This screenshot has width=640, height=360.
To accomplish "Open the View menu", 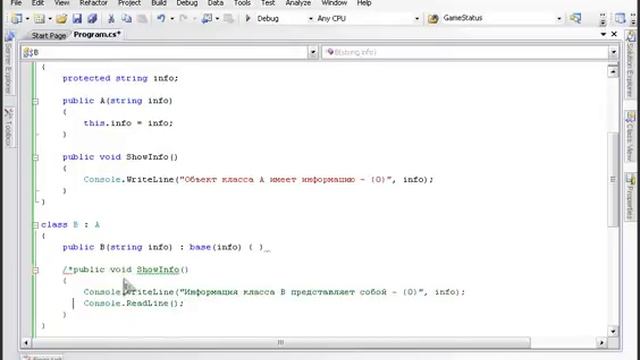I will coord(62,3).
